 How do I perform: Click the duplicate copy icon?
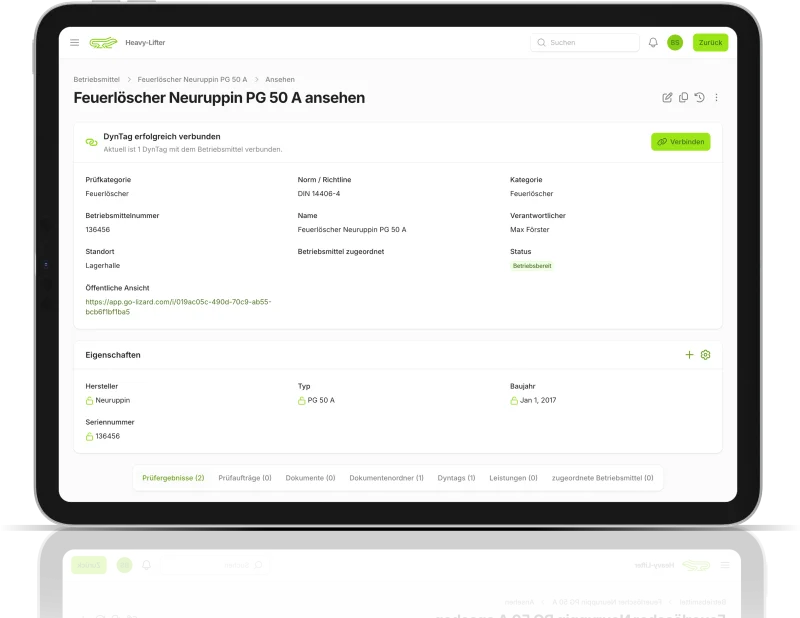coord(683,98)
